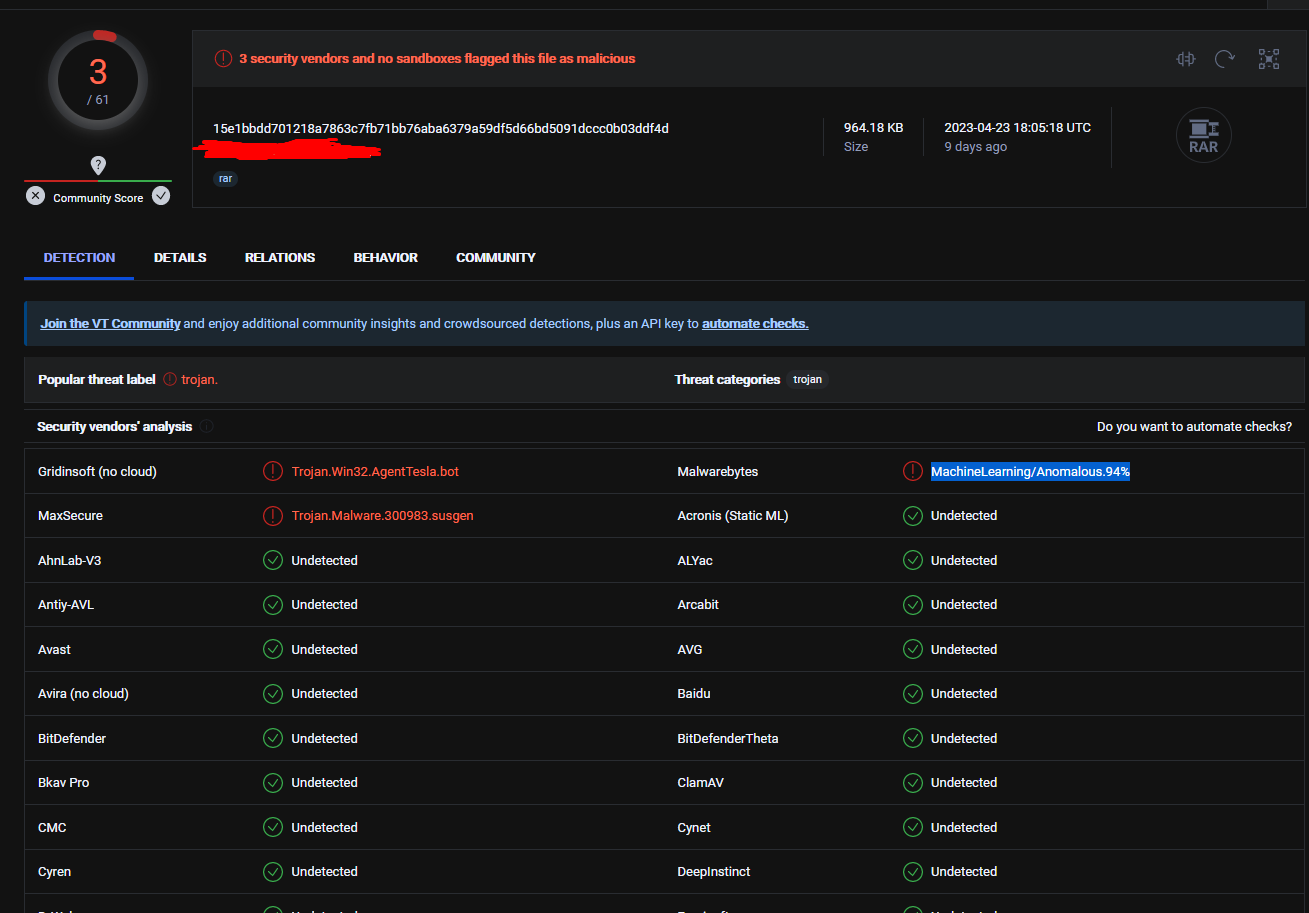
Task: Switch to the DETAILS tab
Action: tap(180, 258)
